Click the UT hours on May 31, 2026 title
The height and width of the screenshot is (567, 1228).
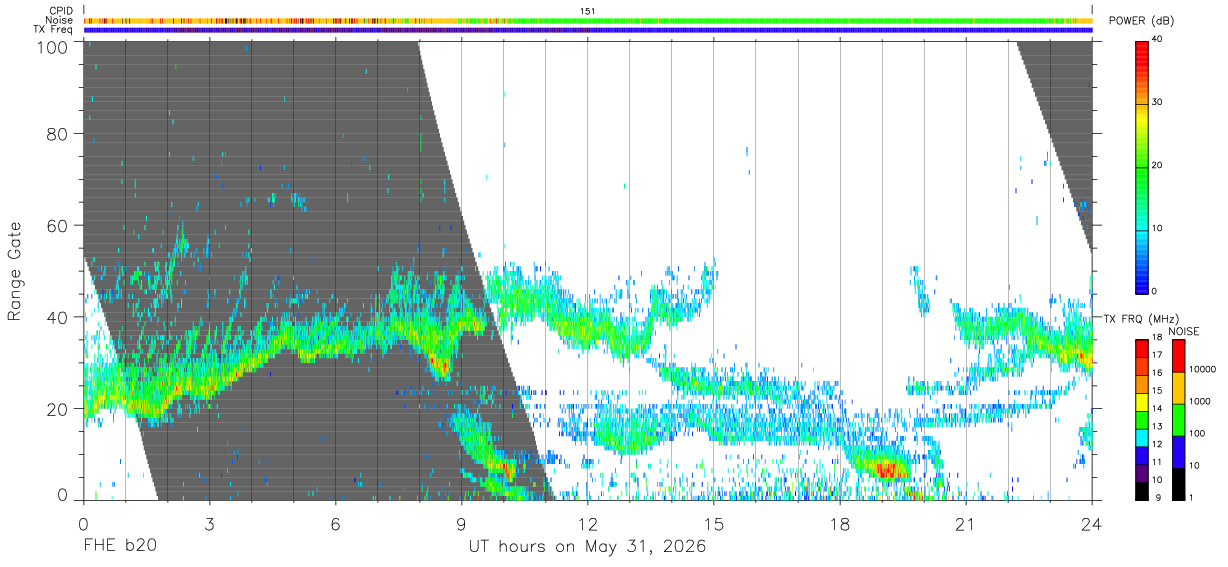click(x=588, y=547)
